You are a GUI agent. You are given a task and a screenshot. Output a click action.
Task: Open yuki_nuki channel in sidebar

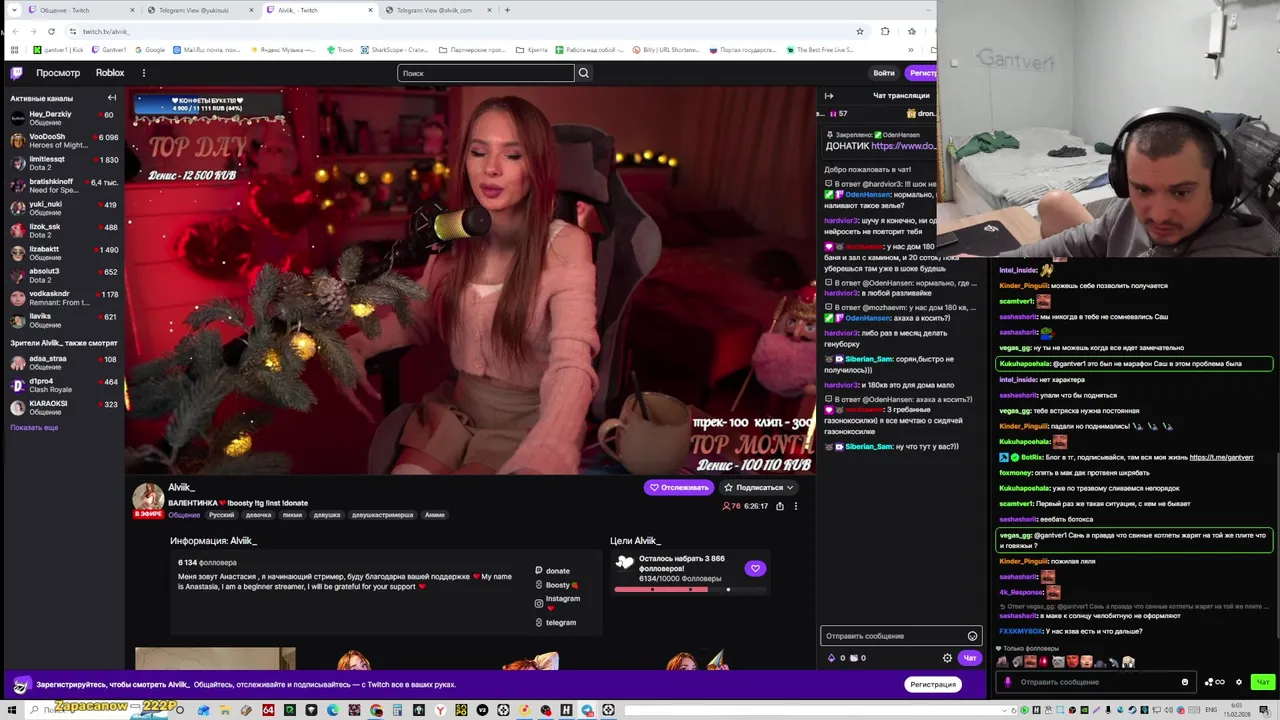[x=64, y=208]
